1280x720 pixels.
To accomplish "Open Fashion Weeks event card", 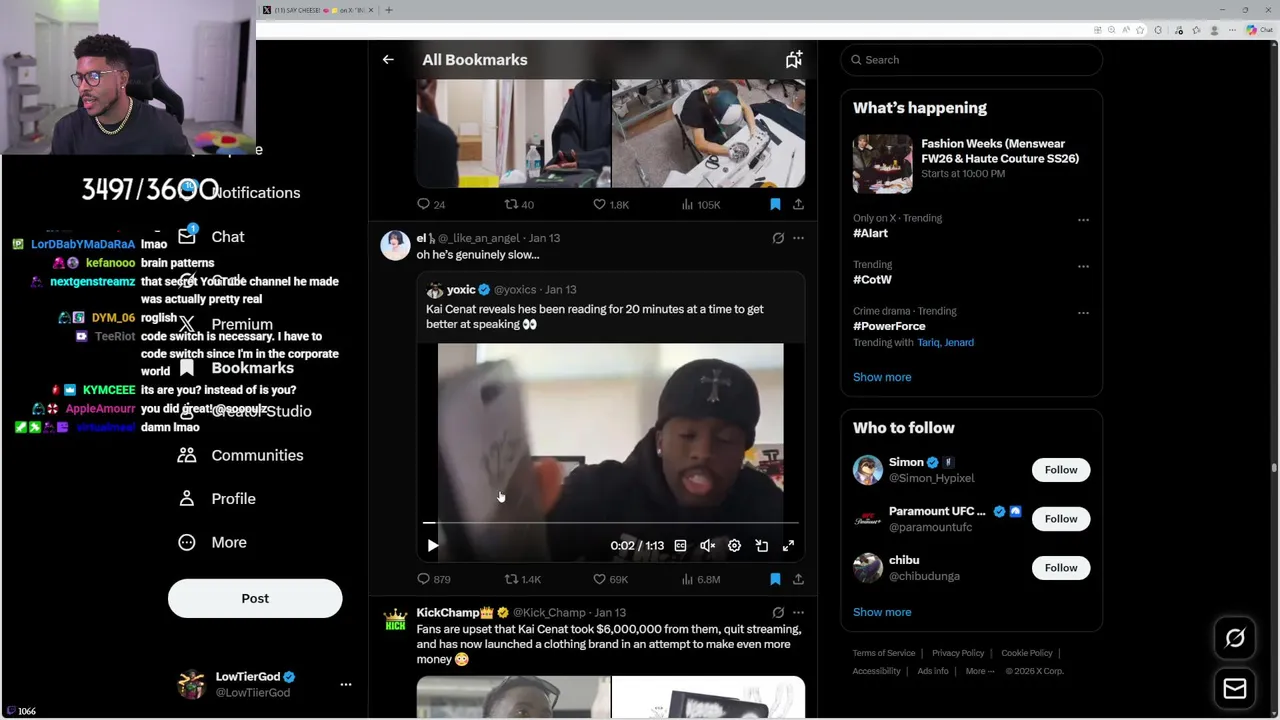I will click(971, 163).
